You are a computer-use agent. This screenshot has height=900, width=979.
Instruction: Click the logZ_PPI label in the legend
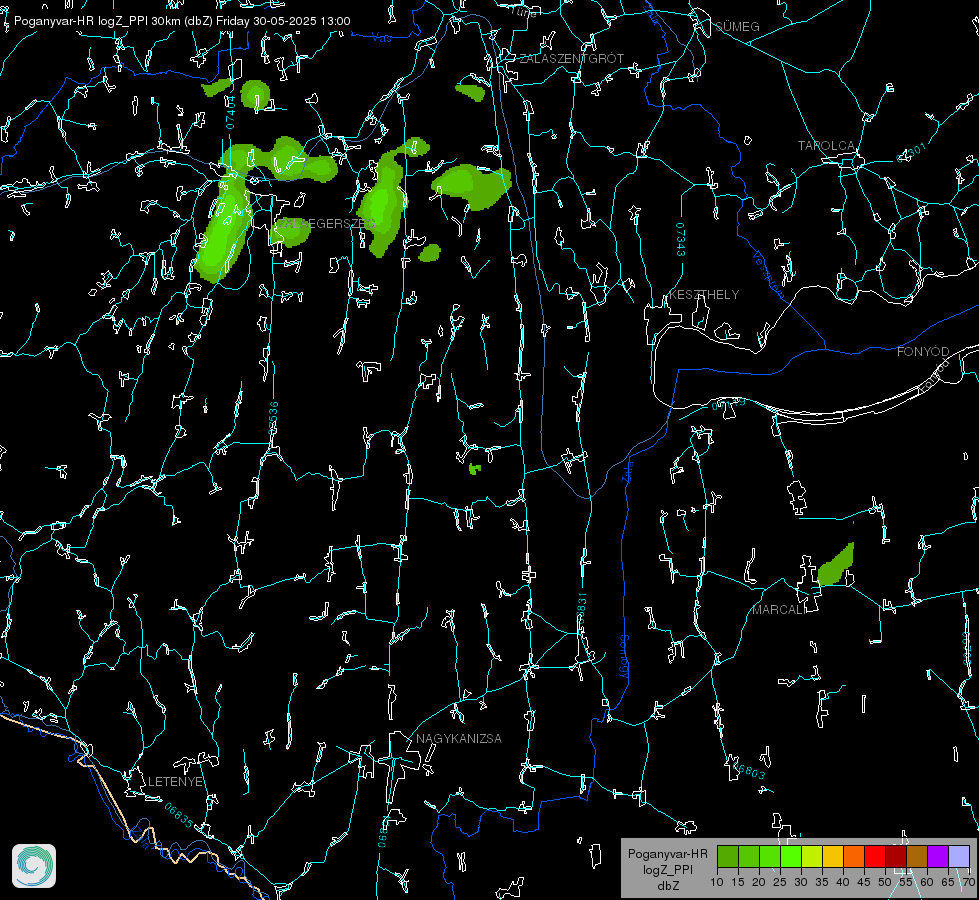point(668,869)
